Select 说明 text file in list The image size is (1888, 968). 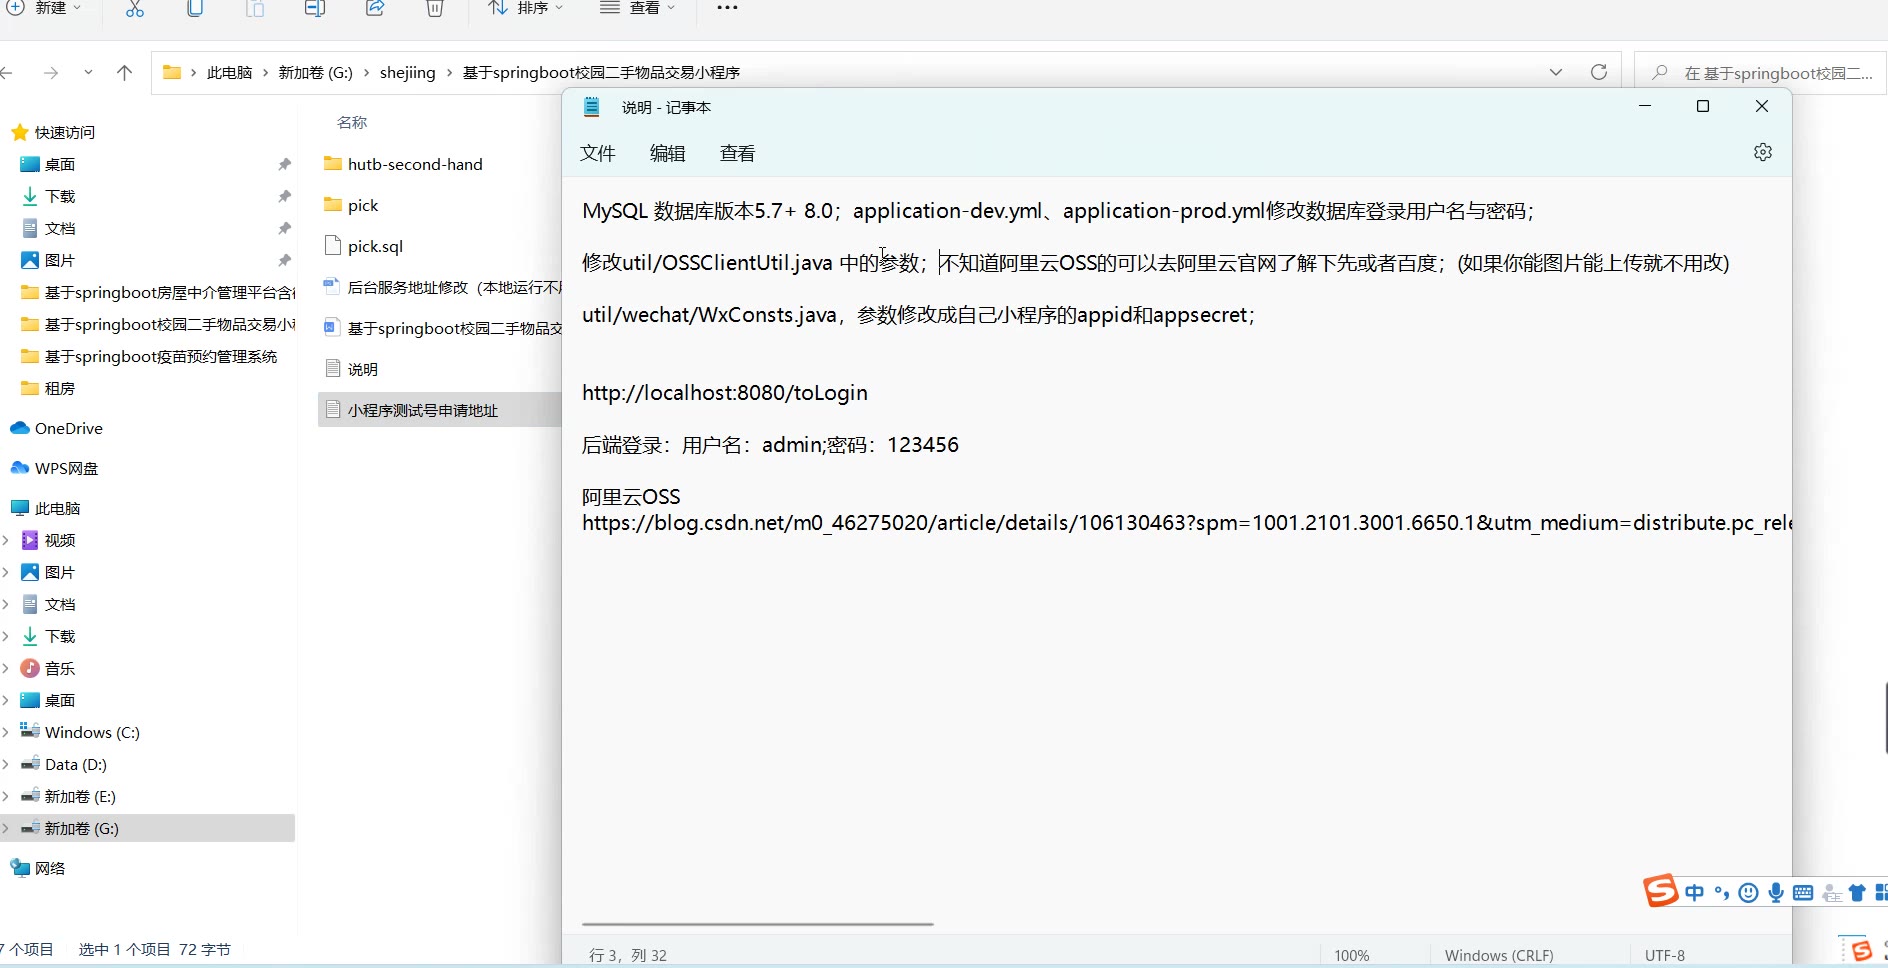(362, 370)
